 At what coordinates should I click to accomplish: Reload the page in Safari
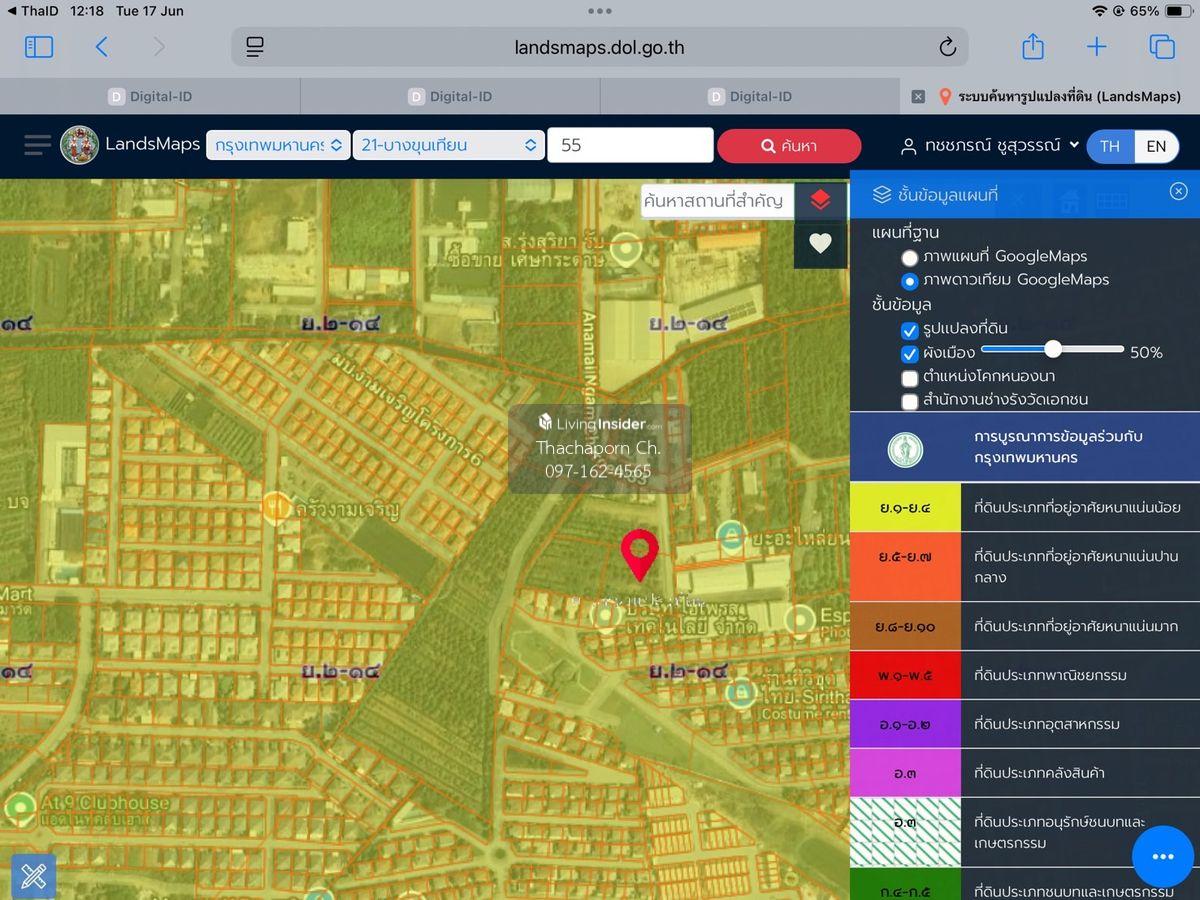pyautogui.click(x=947, y=47)
